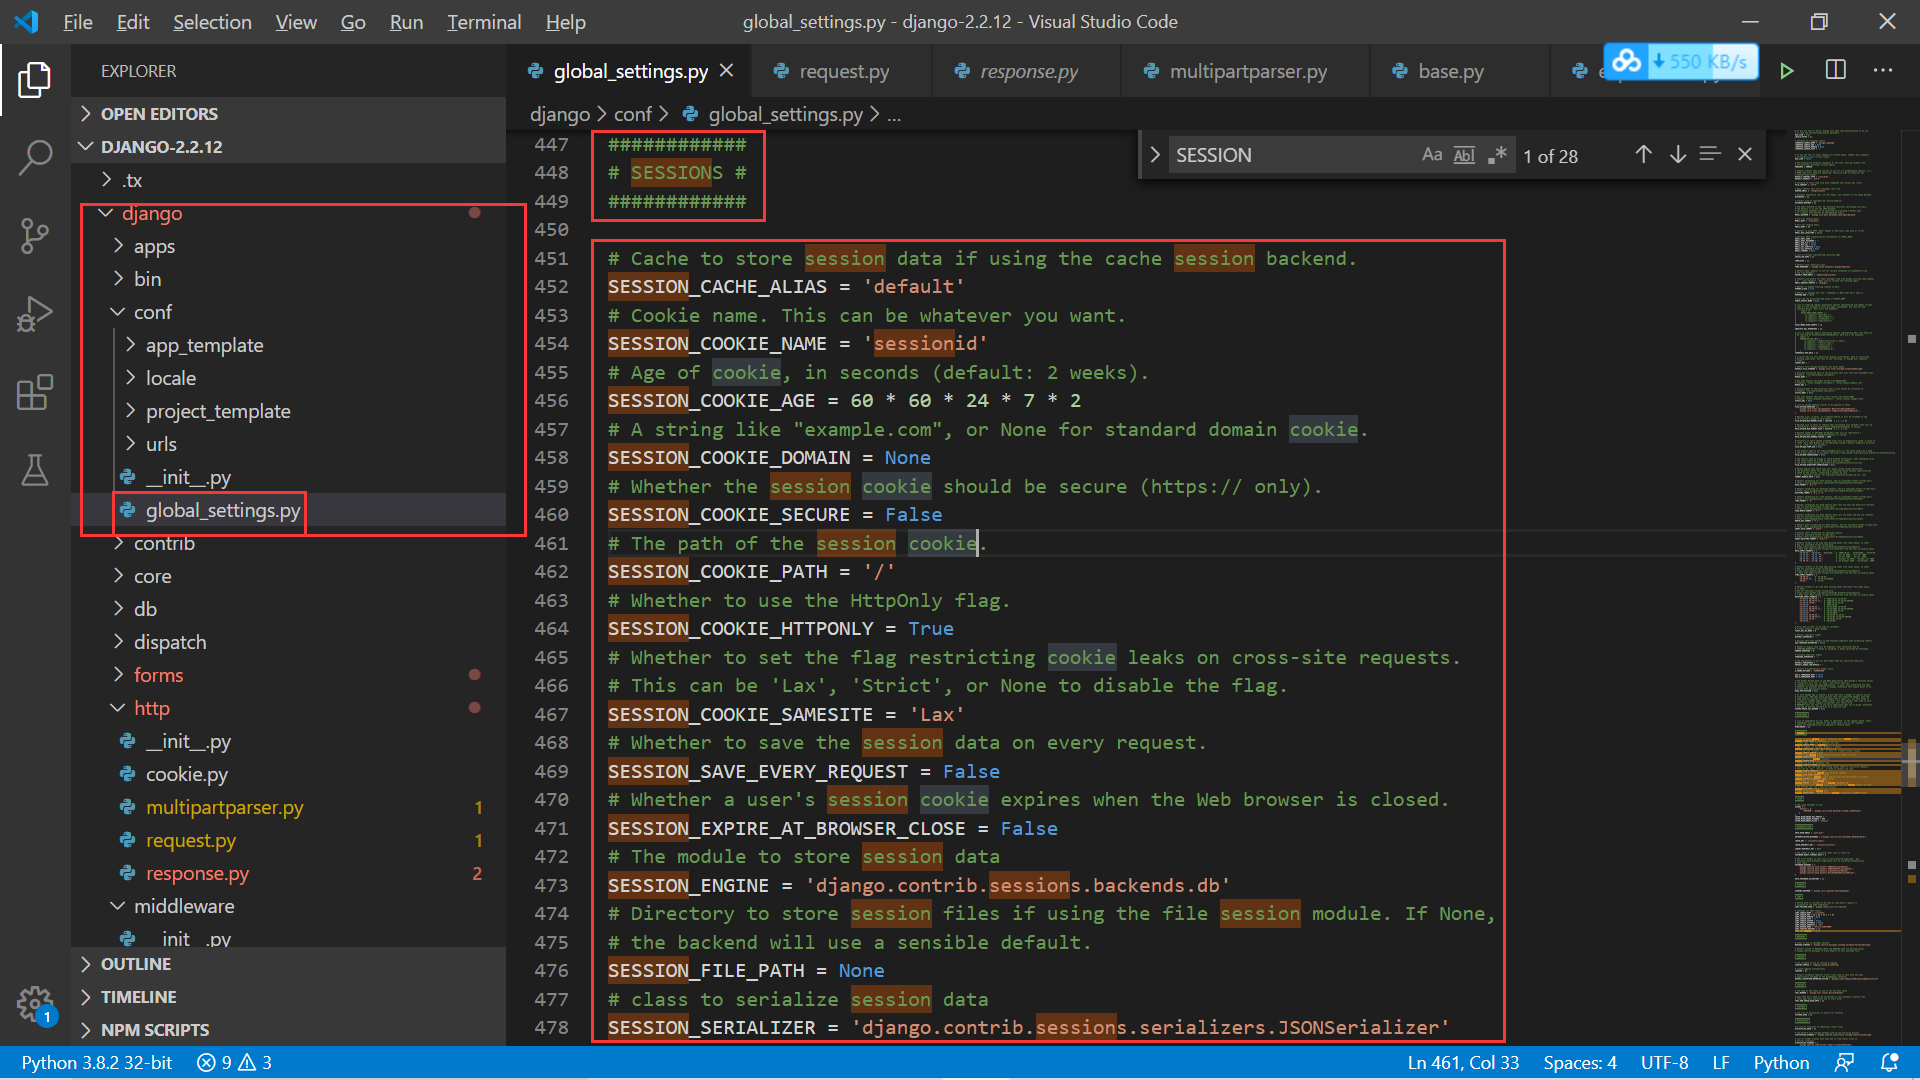Screen dimensions: 1920x1080
Task: Open cookie.py in explorer
Action: click(187, 774)
